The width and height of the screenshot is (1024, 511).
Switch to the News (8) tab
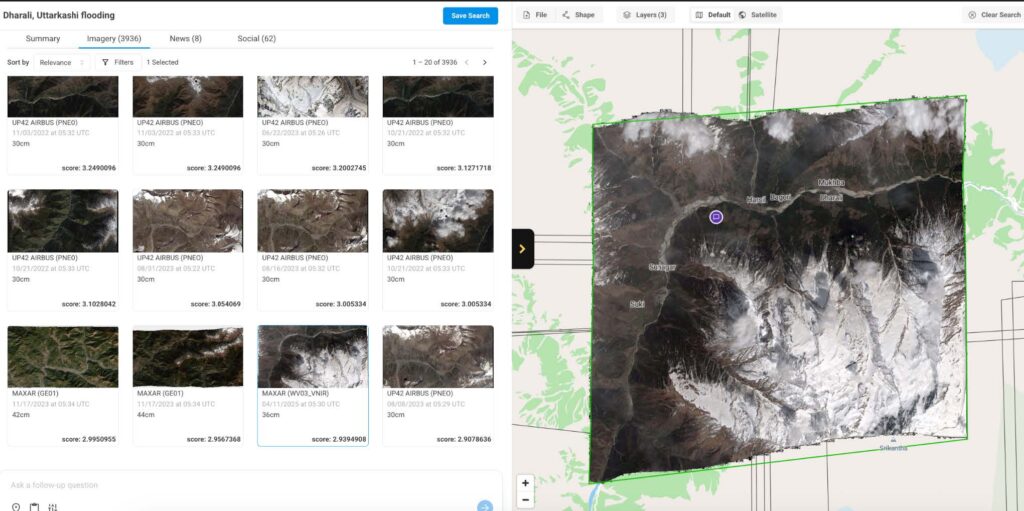(x=184, y=39)
